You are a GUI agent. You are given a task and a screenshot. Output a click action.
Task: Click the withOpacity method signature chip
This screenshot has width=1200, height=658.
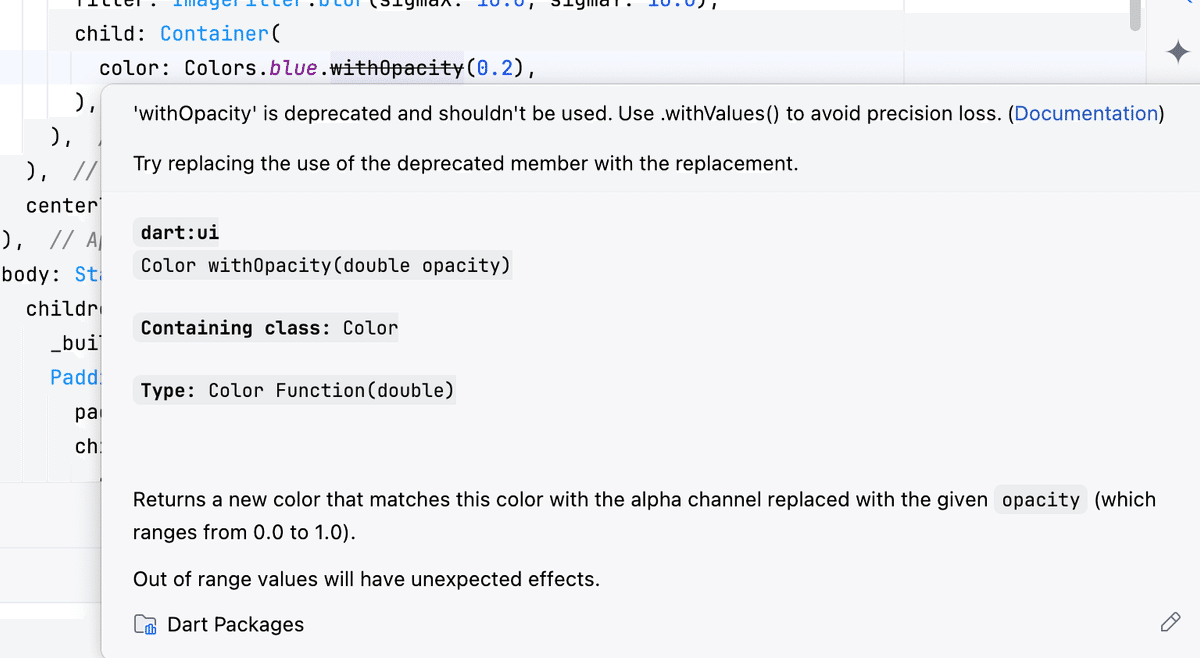click(x=322, y=265)
